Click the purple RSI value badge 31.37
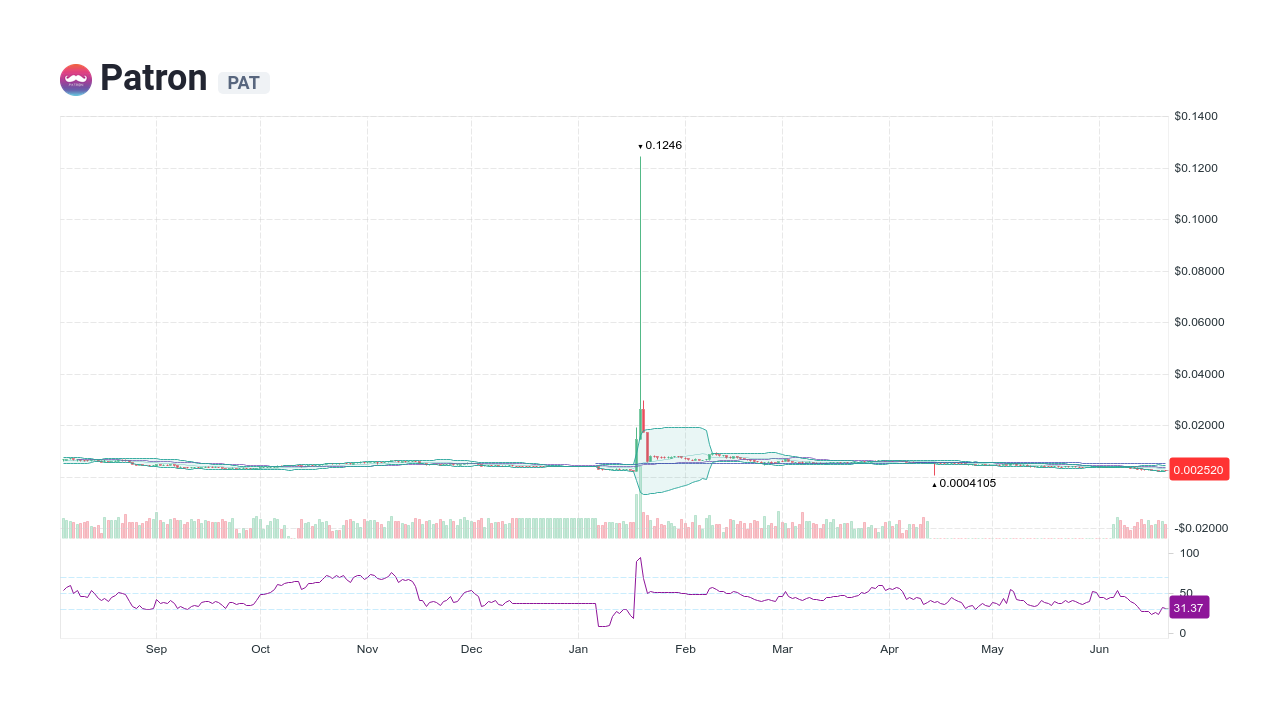 click(x=1188, y=607)
